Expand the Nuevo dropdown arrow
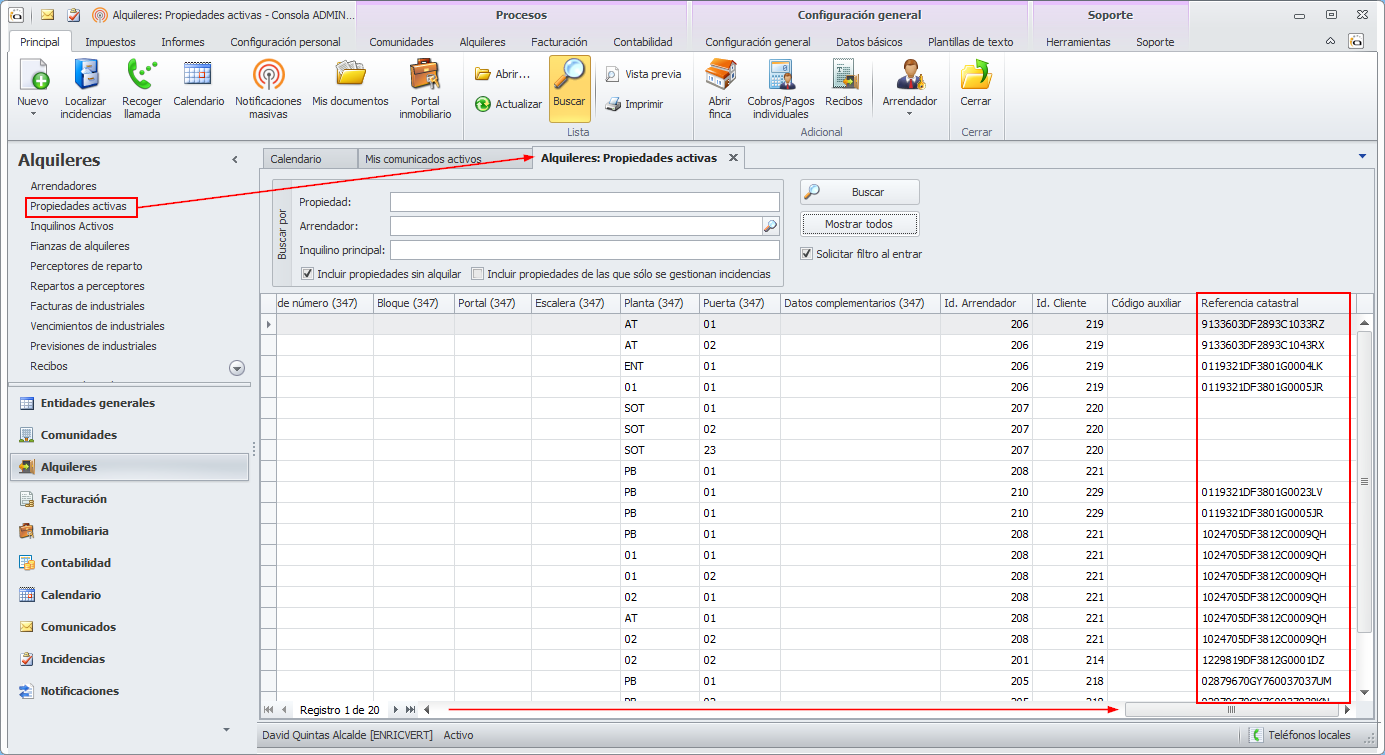 (32, 114)
